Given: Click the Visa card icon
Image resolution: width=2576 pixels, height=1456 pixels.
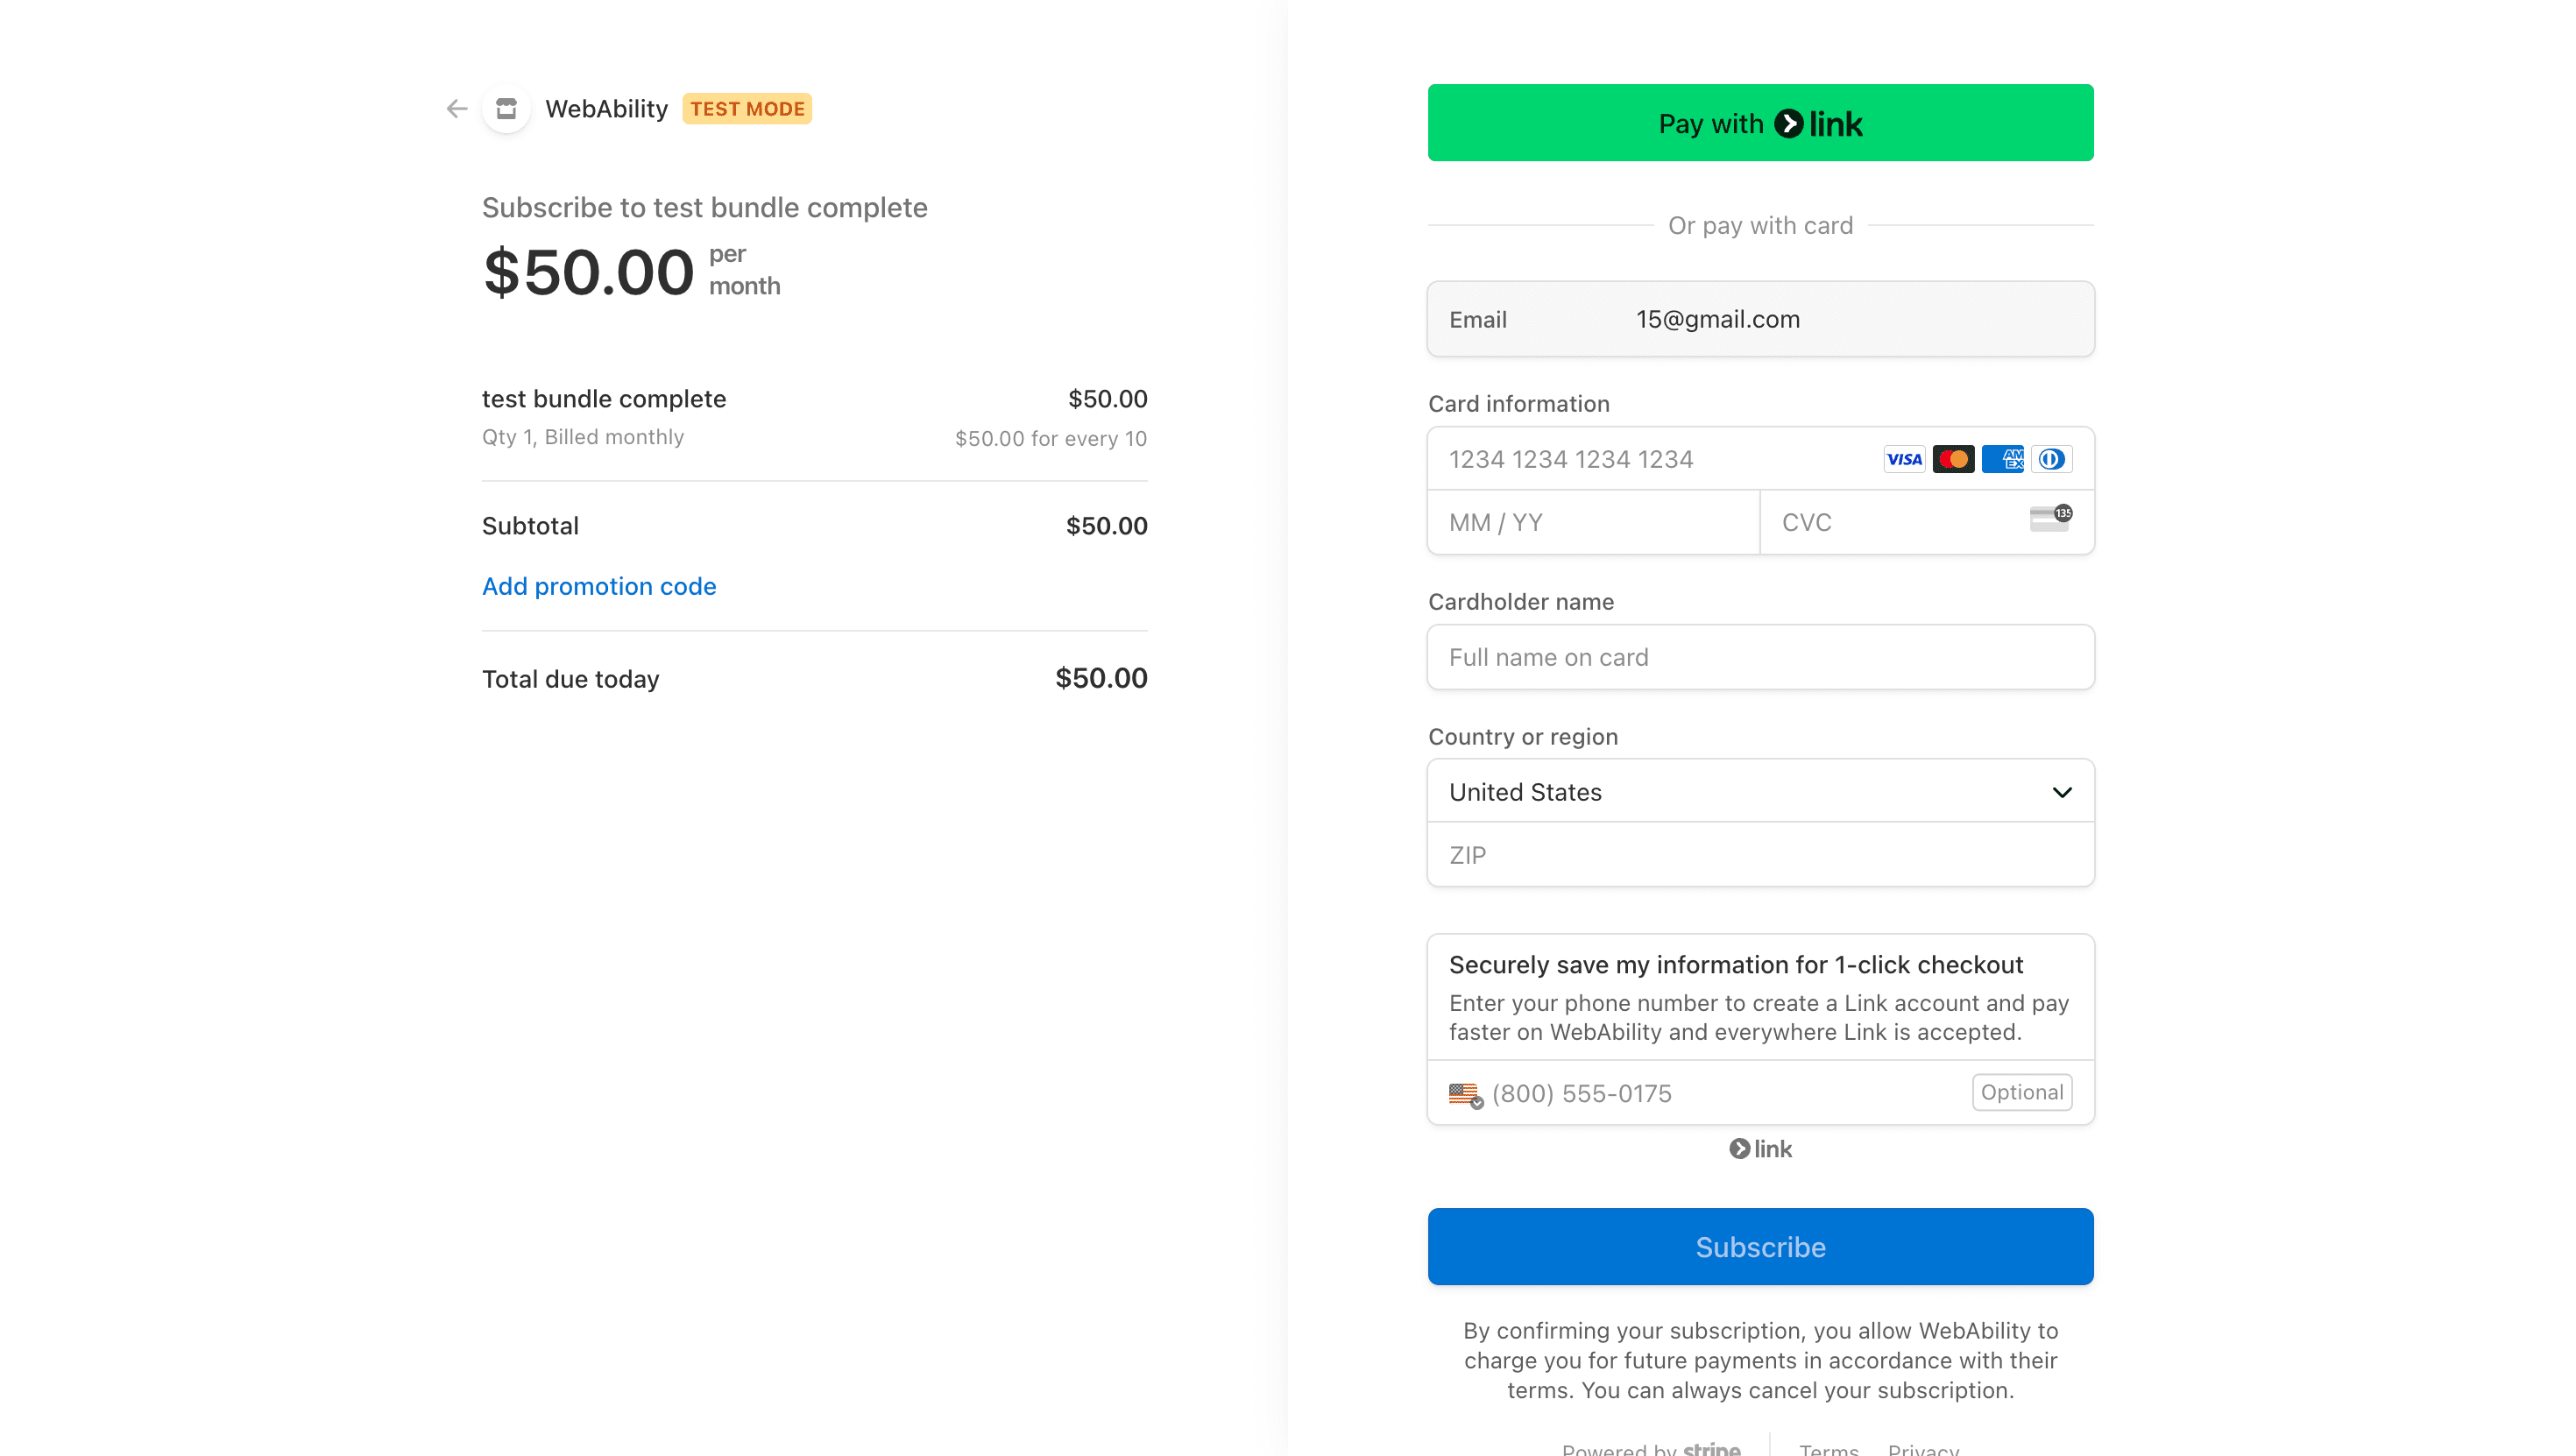Looking at the screenshot, I should tap(1902, 458).
